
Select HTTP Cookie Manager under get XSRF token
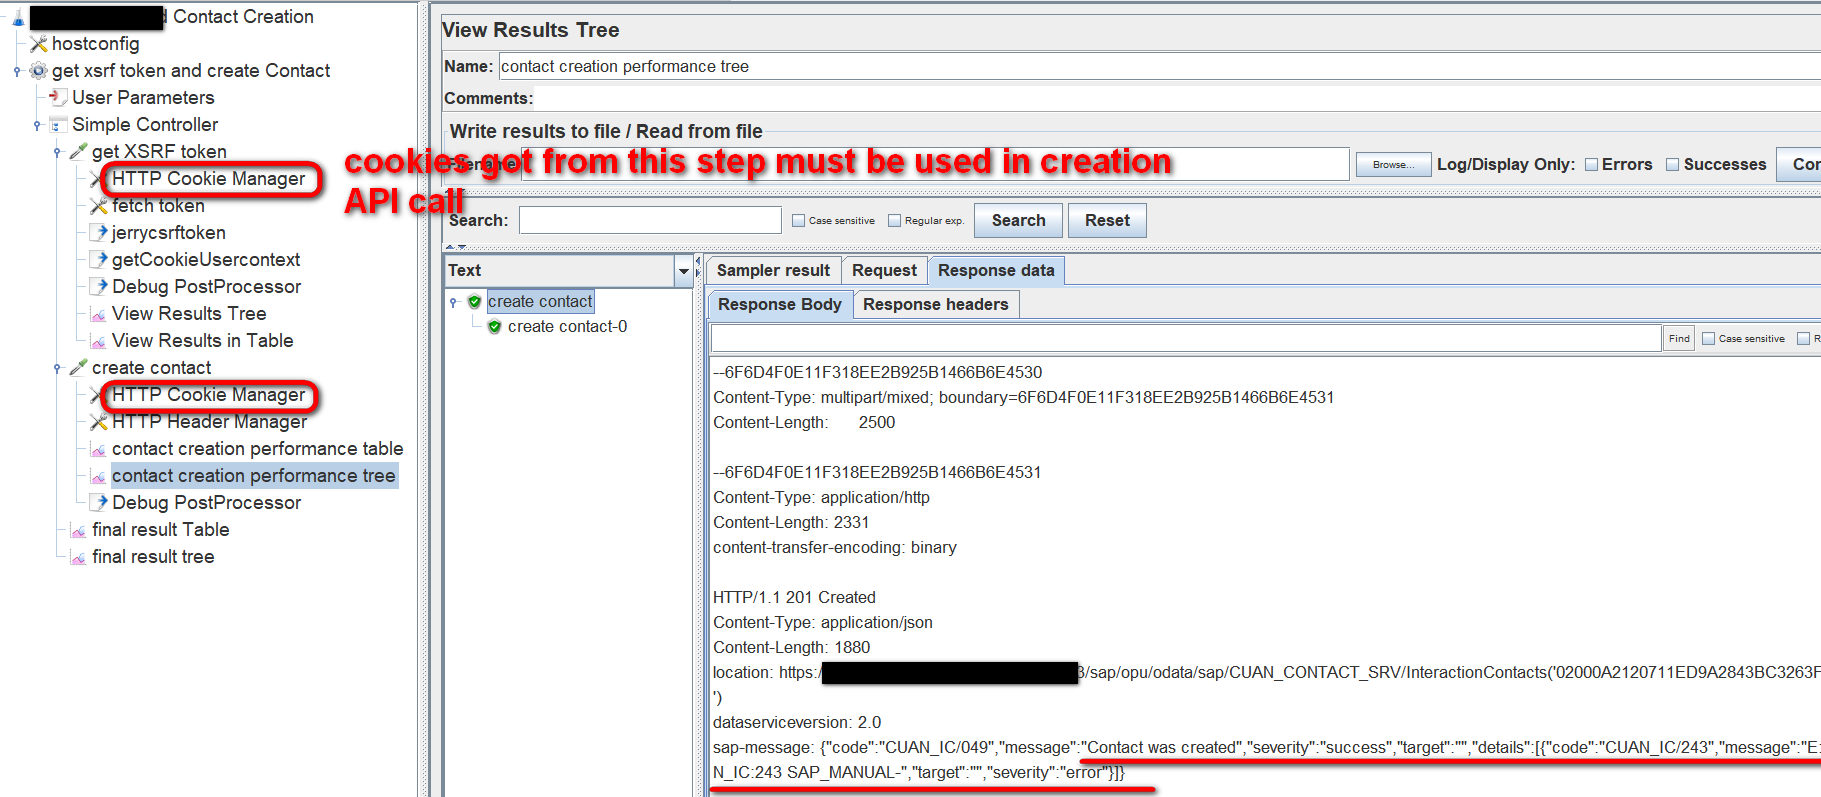pos(208,179)
